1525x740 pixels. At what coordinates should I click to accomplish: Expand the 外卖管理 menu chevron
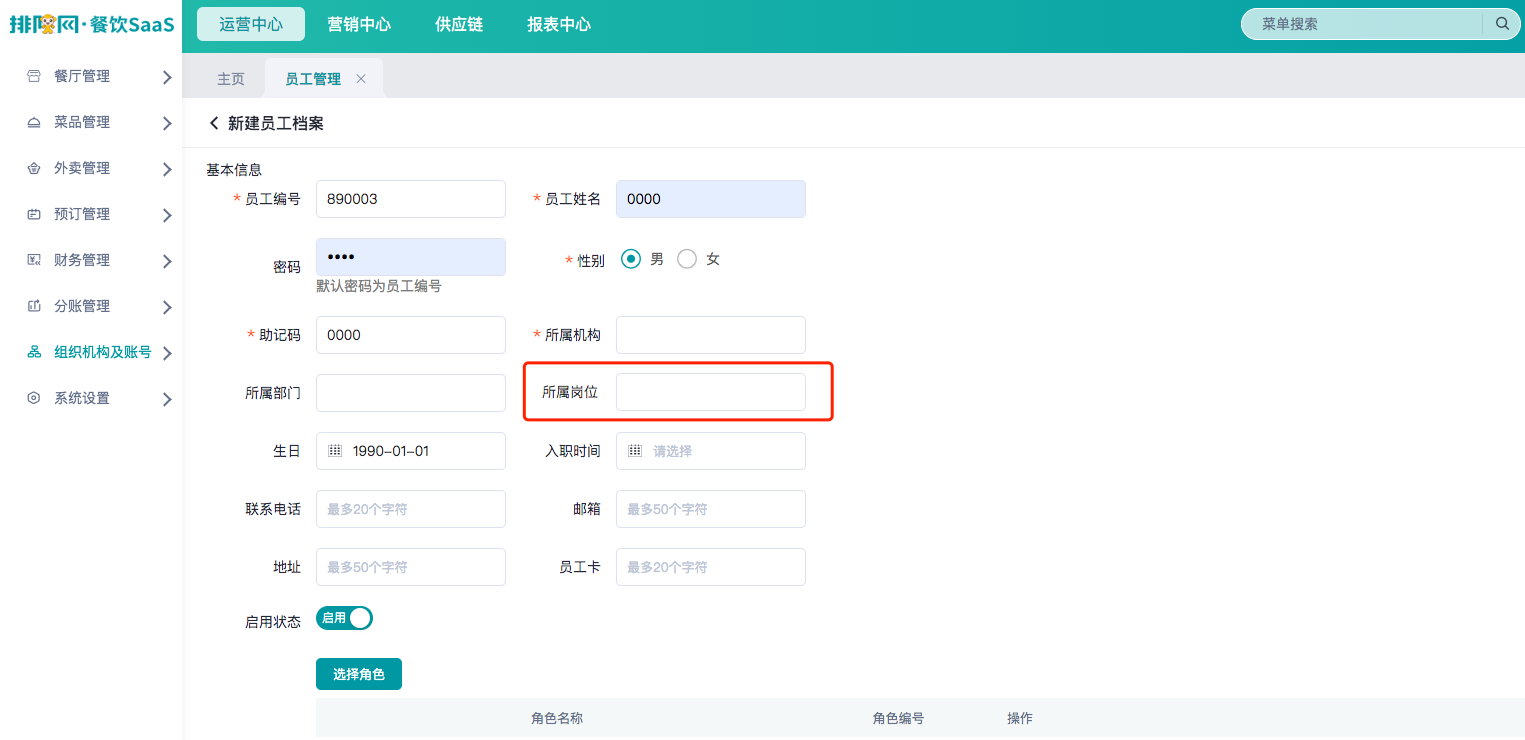click(167, 169)
